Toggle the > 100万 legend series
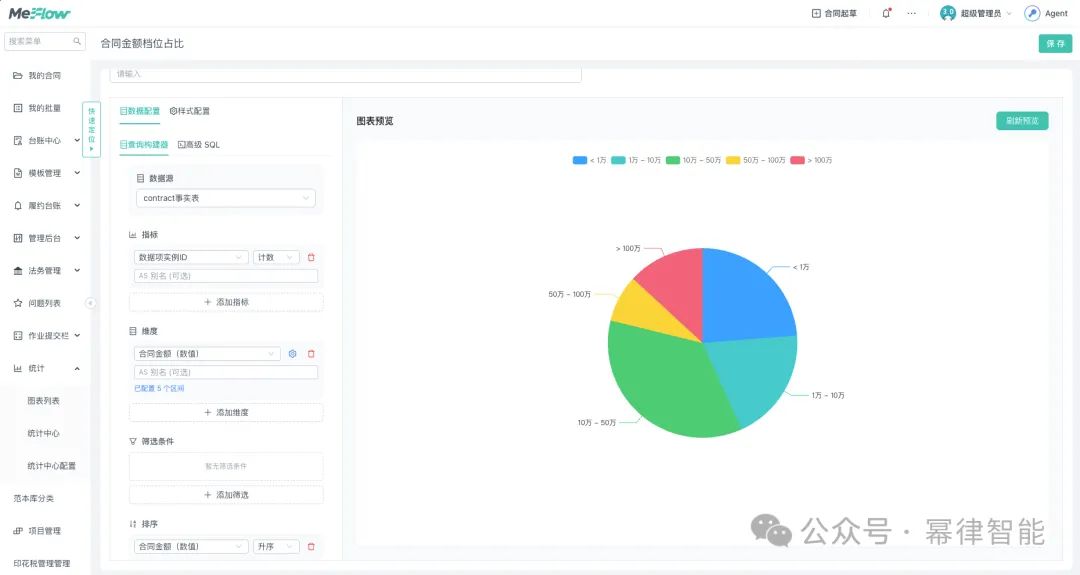 point(811,160)
